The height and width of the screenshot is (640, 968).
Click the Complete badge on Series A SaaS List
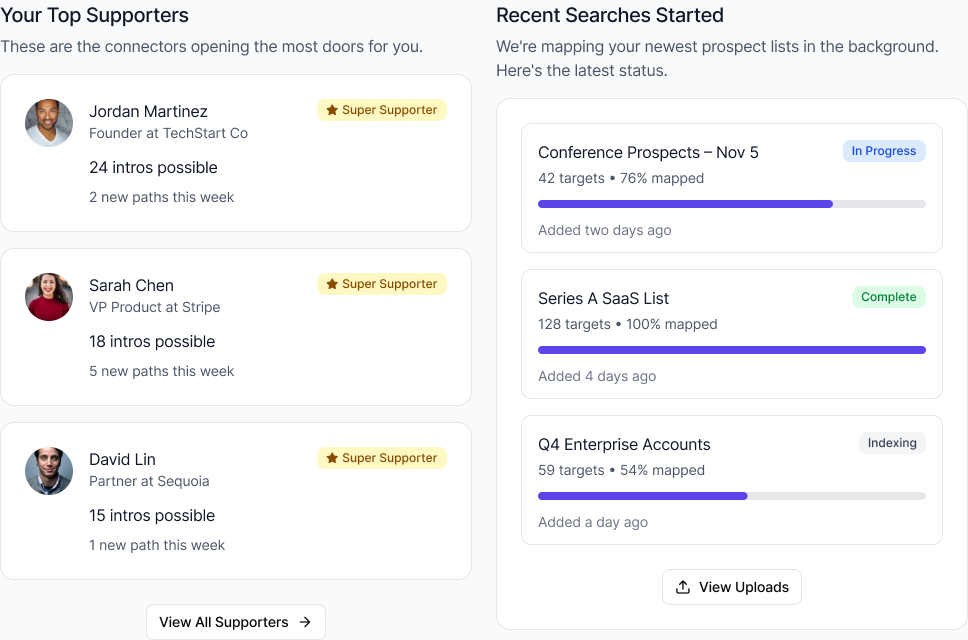coord(888,297)
